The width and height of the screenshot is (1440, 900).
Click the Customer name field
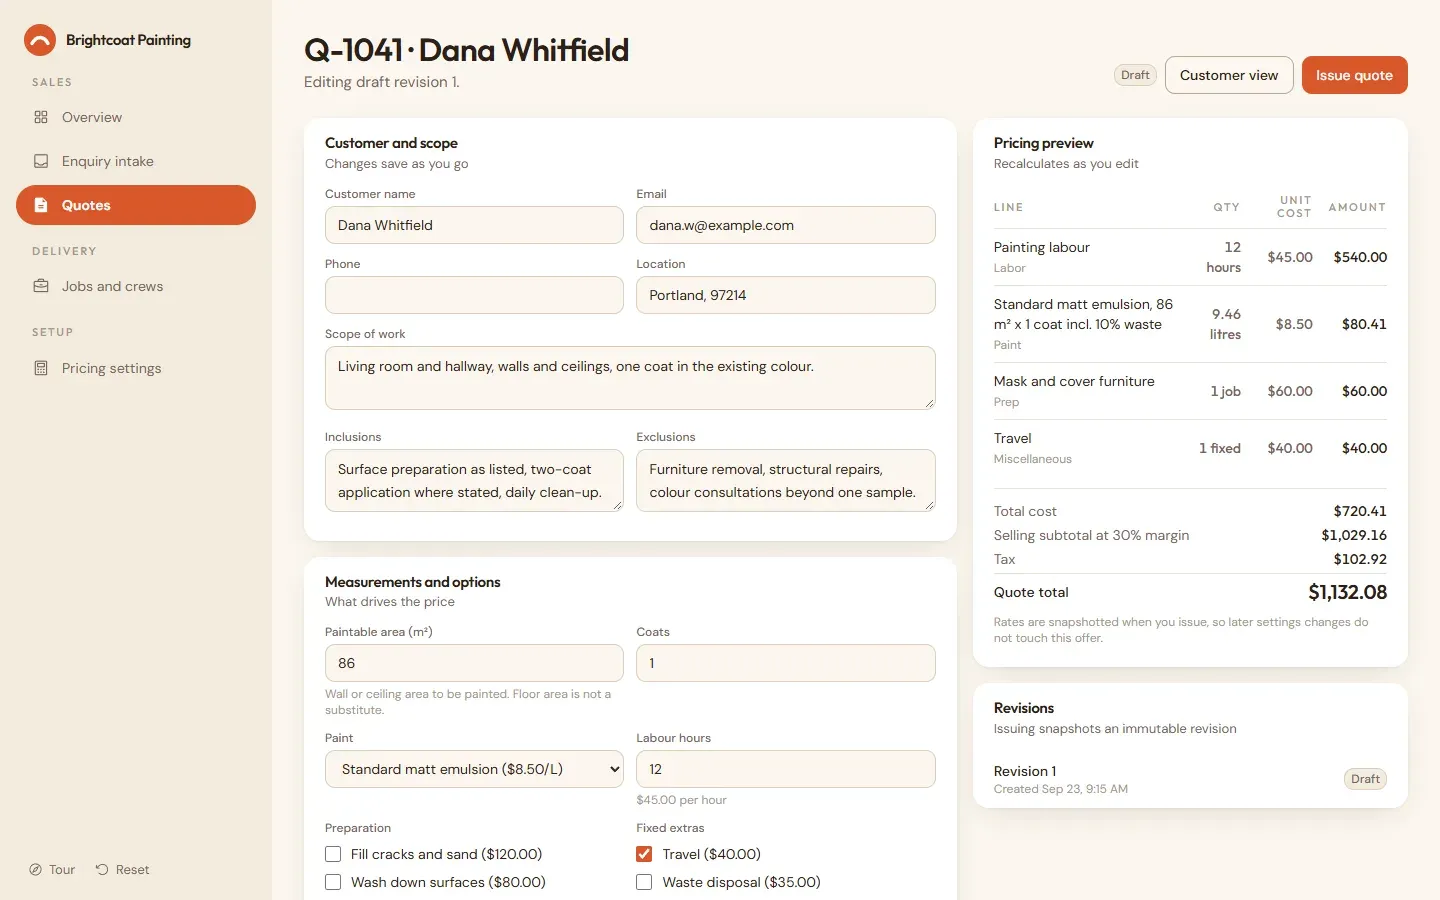point(474,225)
